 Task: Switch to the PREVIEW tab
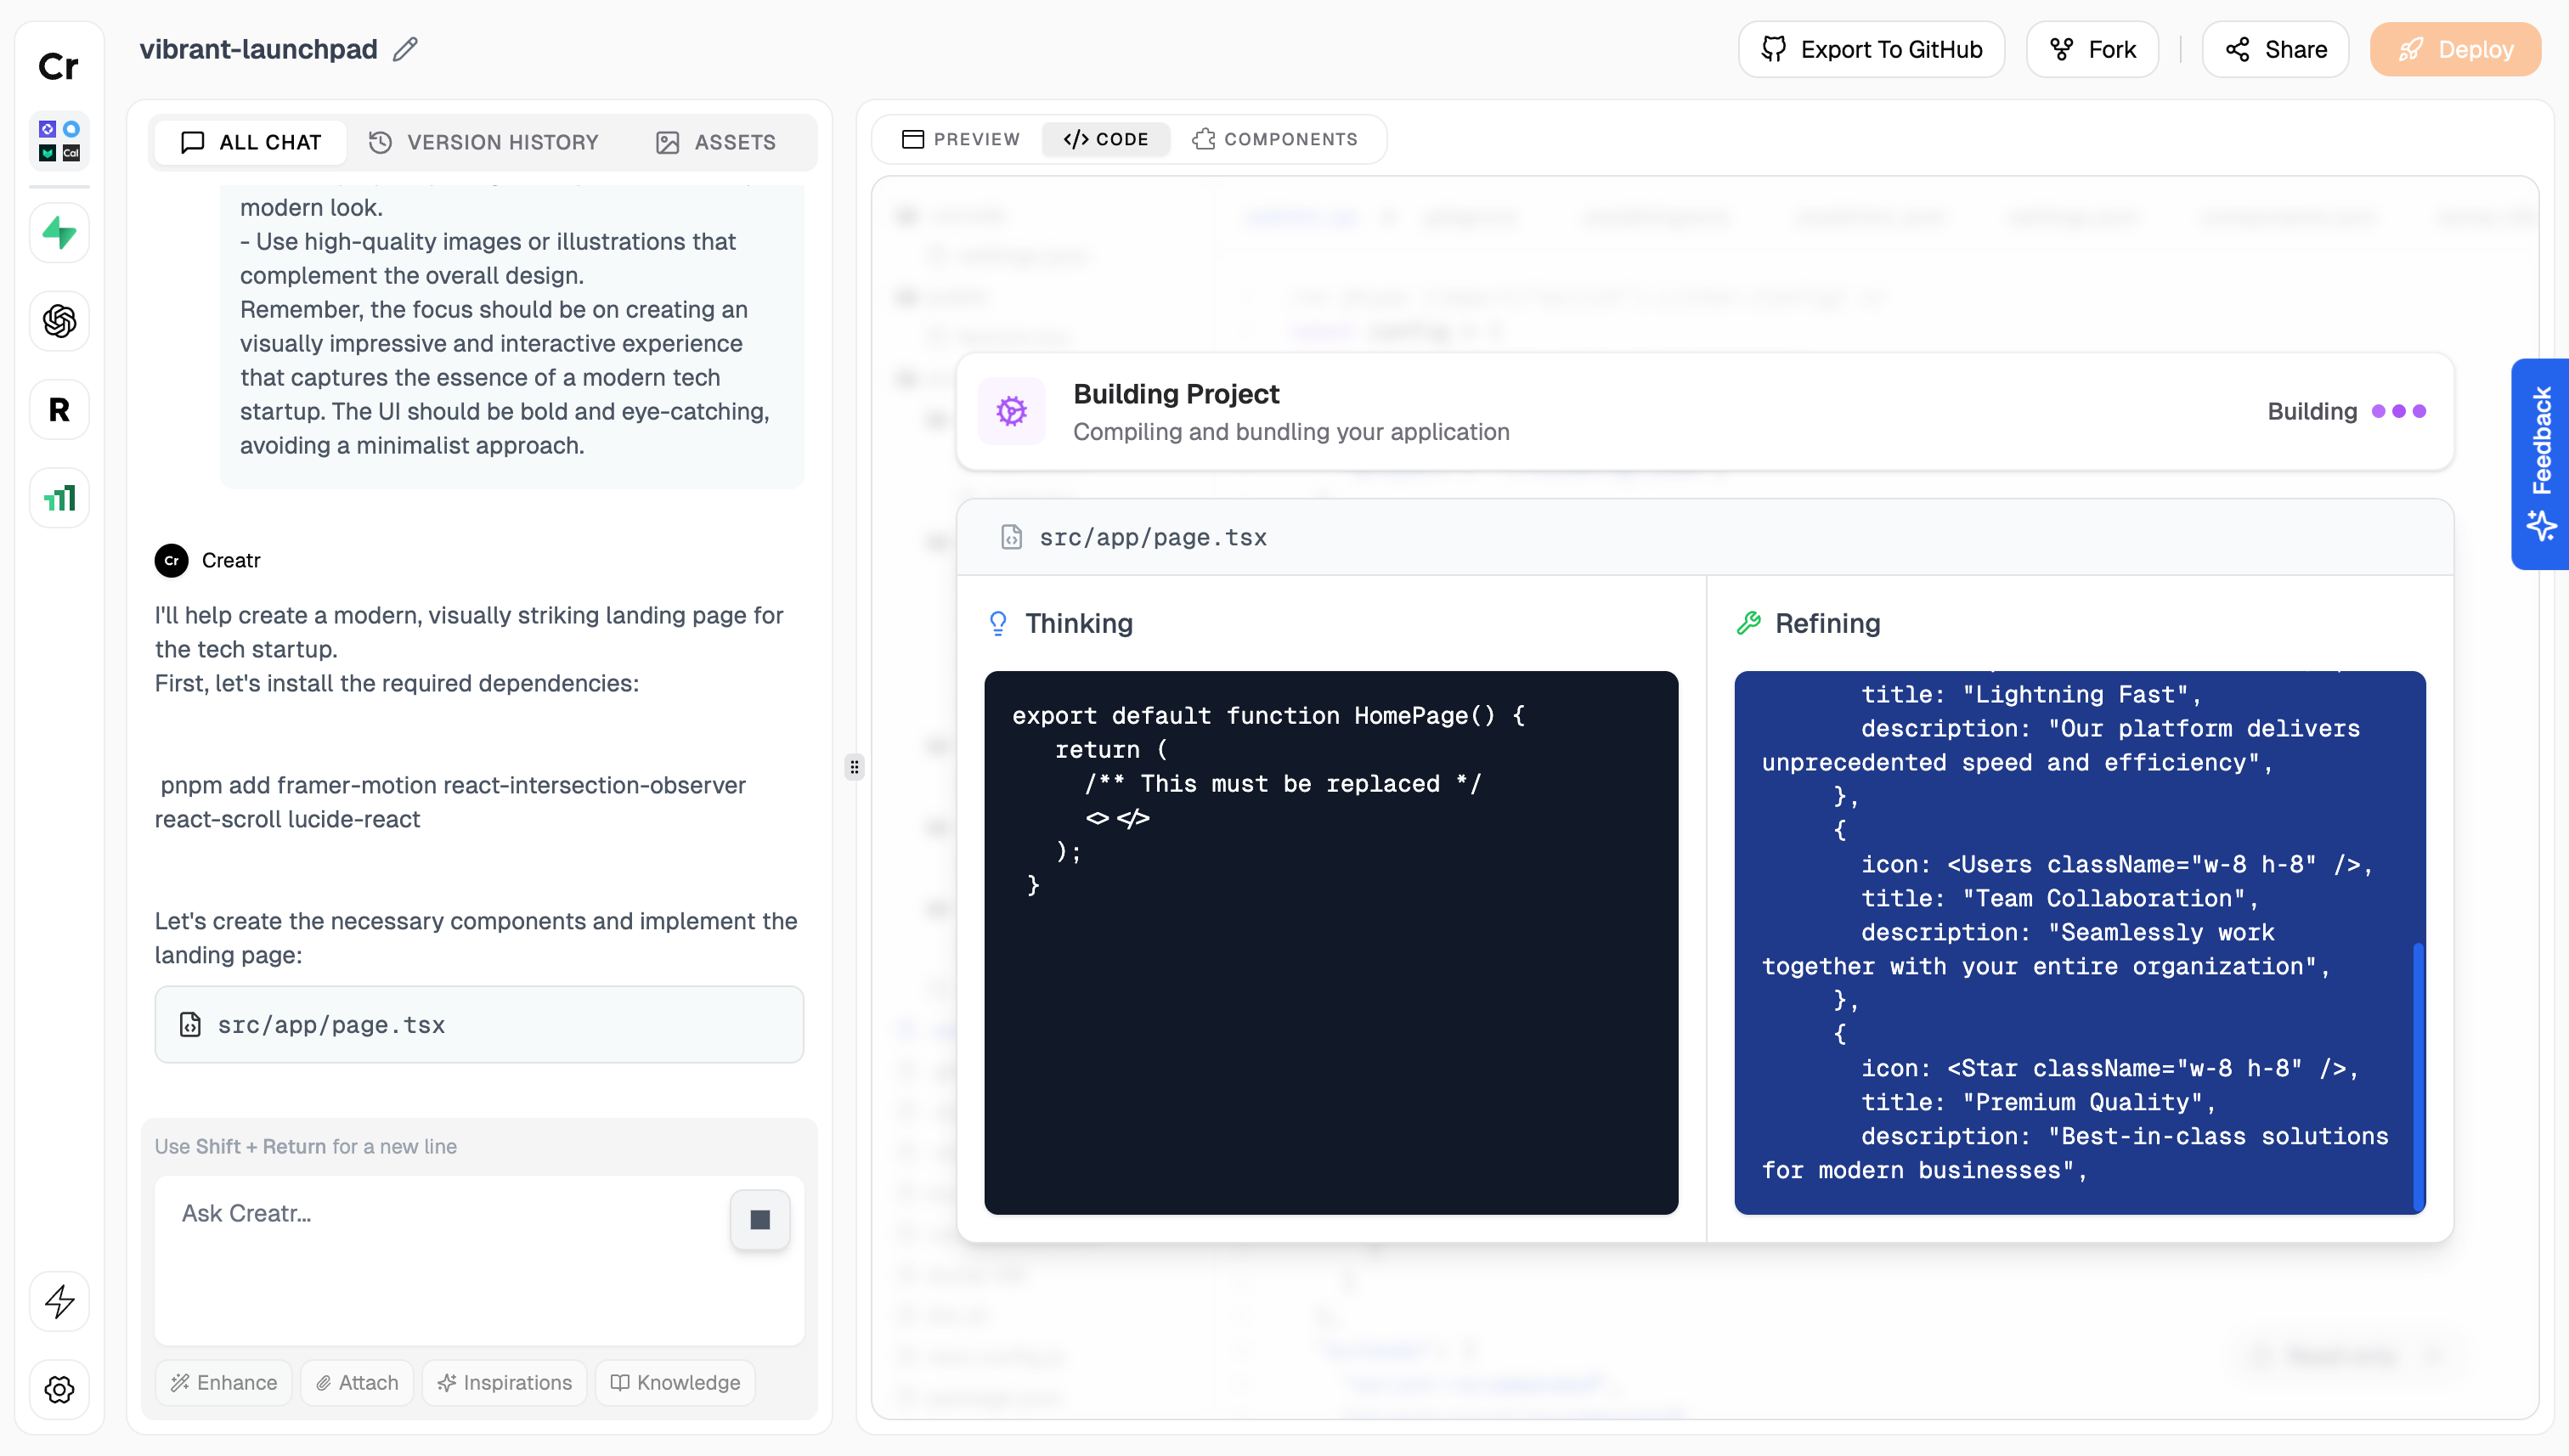(959, 139)
